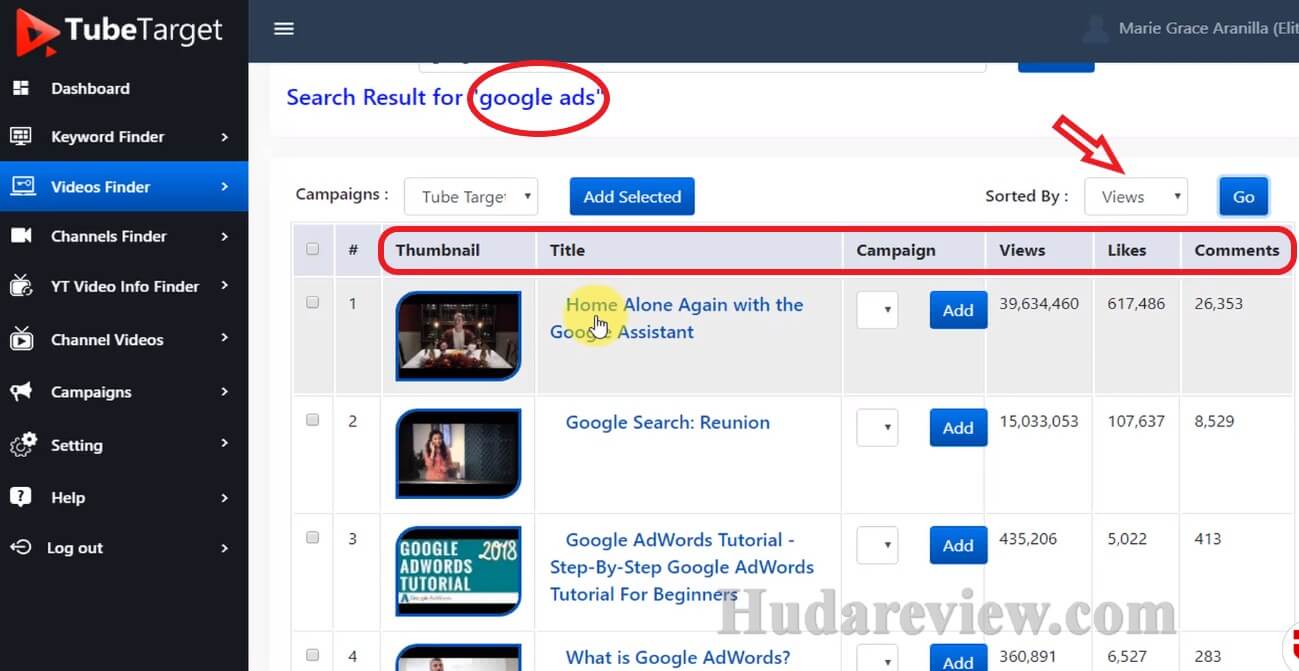This screenshot has width=1299, height=671.
Task: Expand the Help submenu chevron
Action: 225,497
